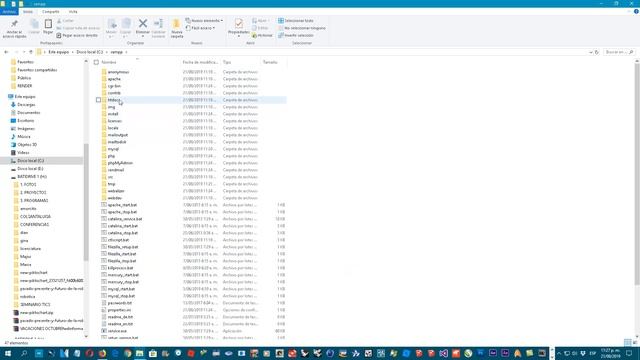Go back with the back arrow
This screenshot has width=640, height=360.
pos(6,52)
